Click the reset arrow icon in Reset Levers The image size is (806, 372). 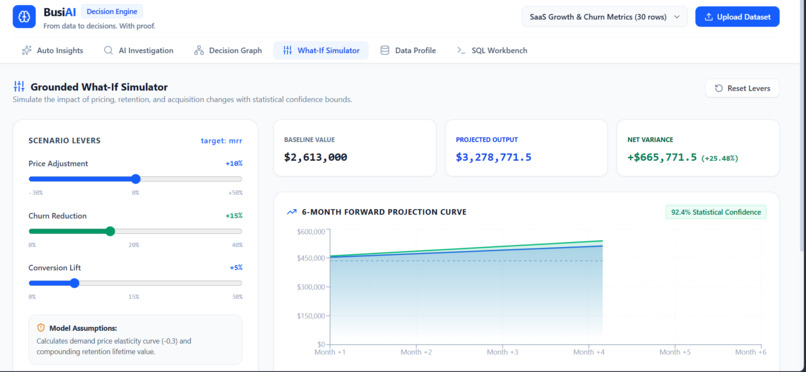[x=719, y=88]
